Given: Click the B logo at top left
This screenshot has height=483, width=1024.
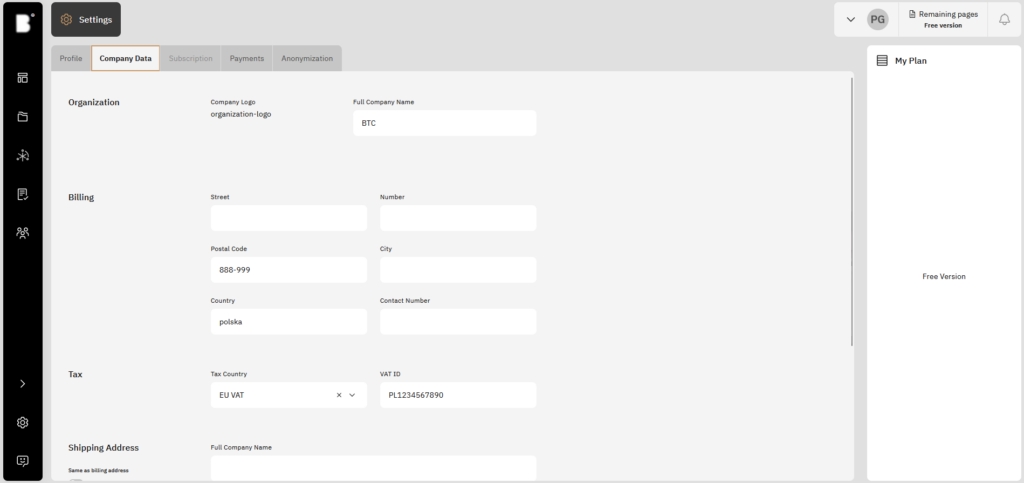Looking at the screenshot, I should coord(22,22).
